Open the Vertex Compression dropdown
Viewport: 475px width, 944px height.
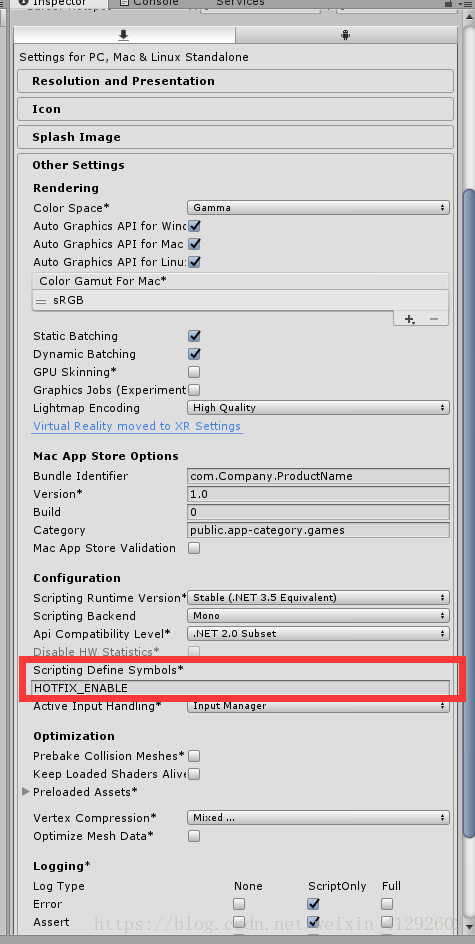tap(318, 818)
